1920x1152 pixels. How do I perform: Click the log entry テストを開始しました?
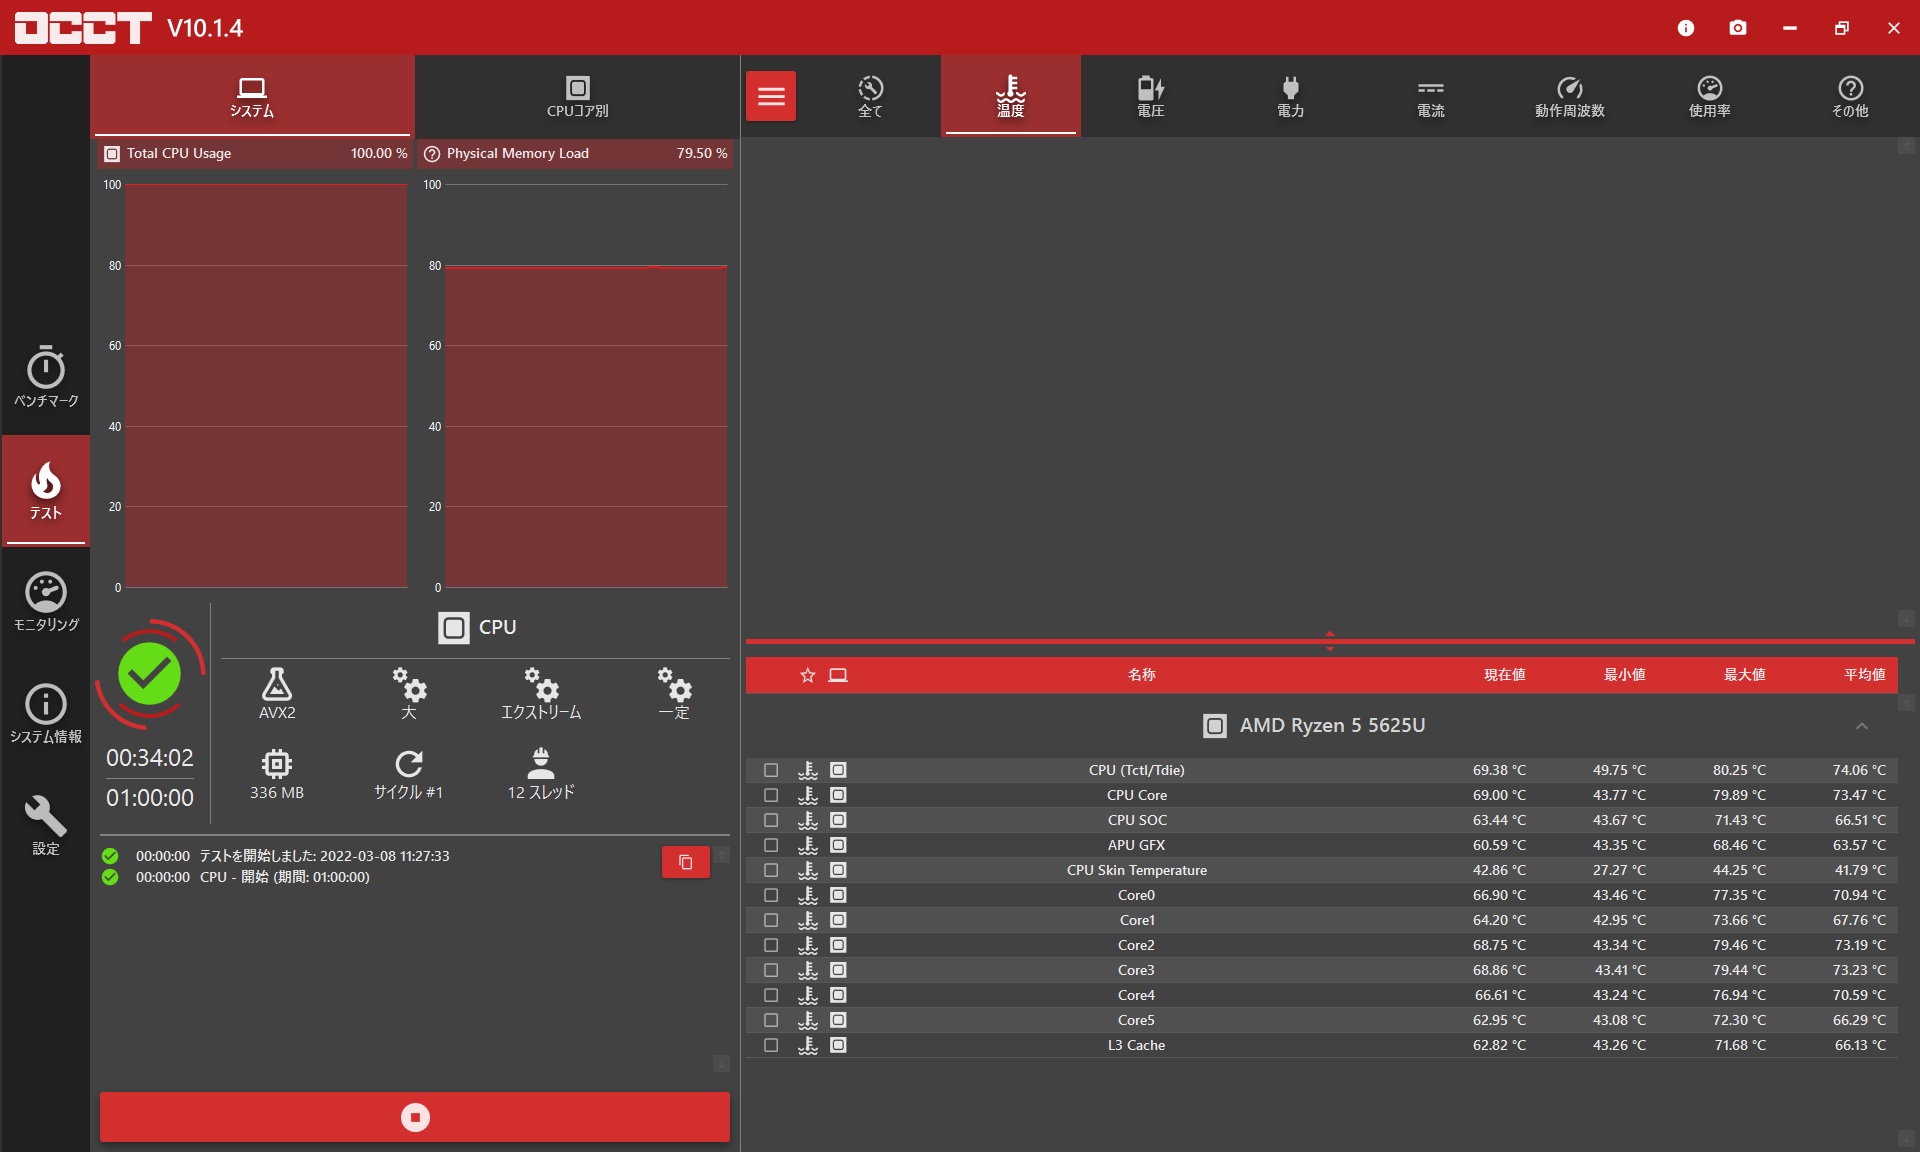tap(324, 856)
